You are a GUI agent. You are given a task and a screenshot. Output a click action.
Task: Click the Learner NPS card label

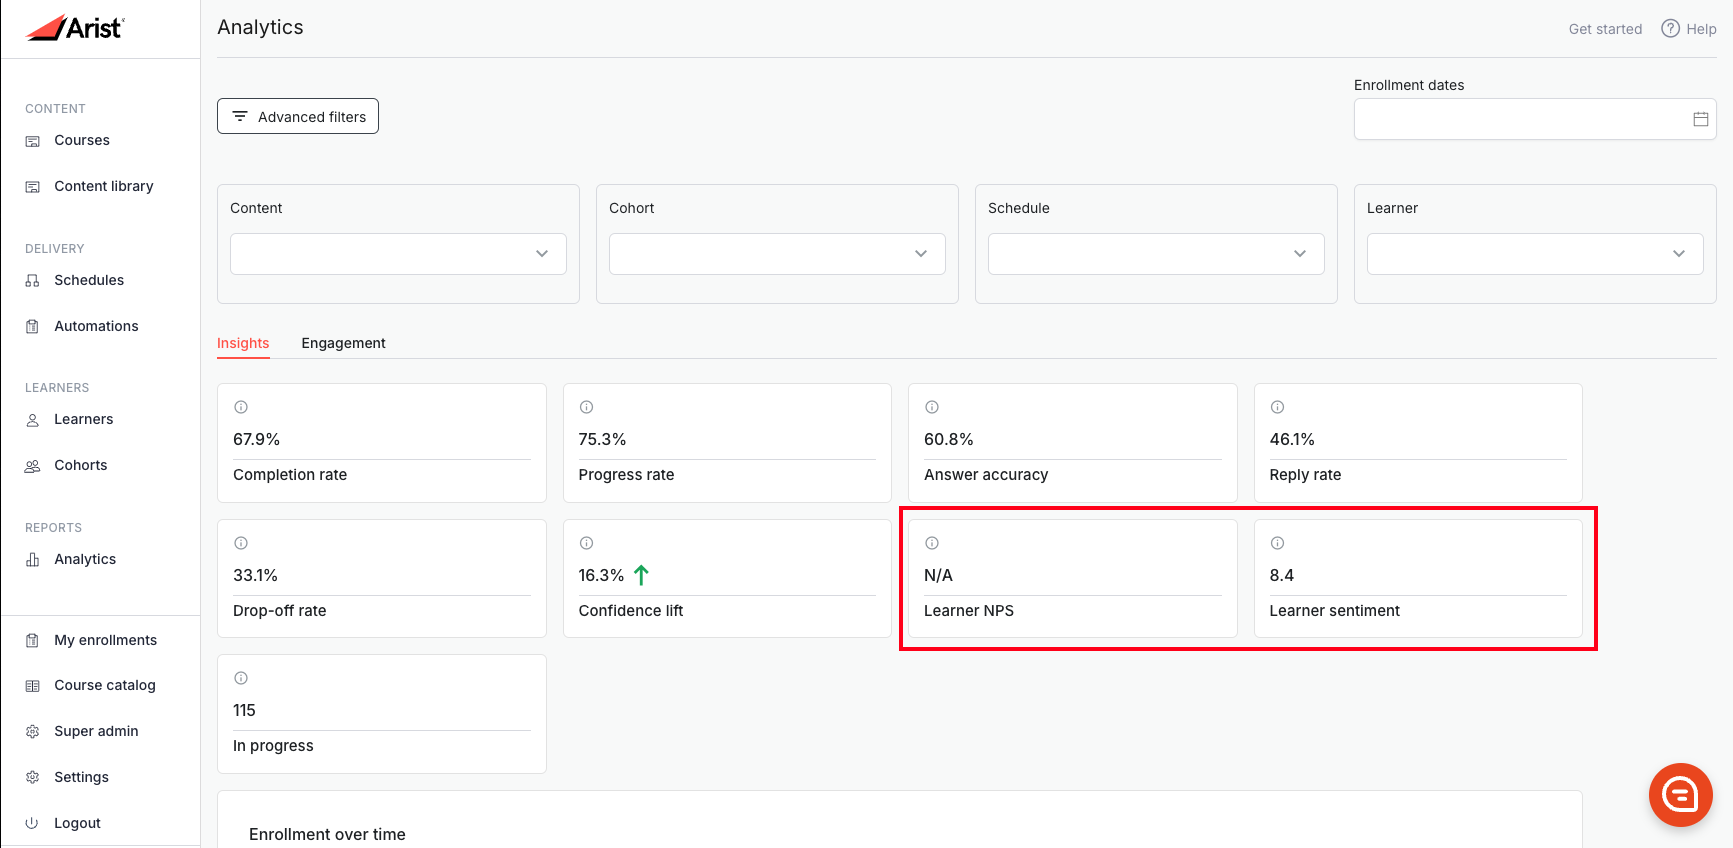pos(968,611)
